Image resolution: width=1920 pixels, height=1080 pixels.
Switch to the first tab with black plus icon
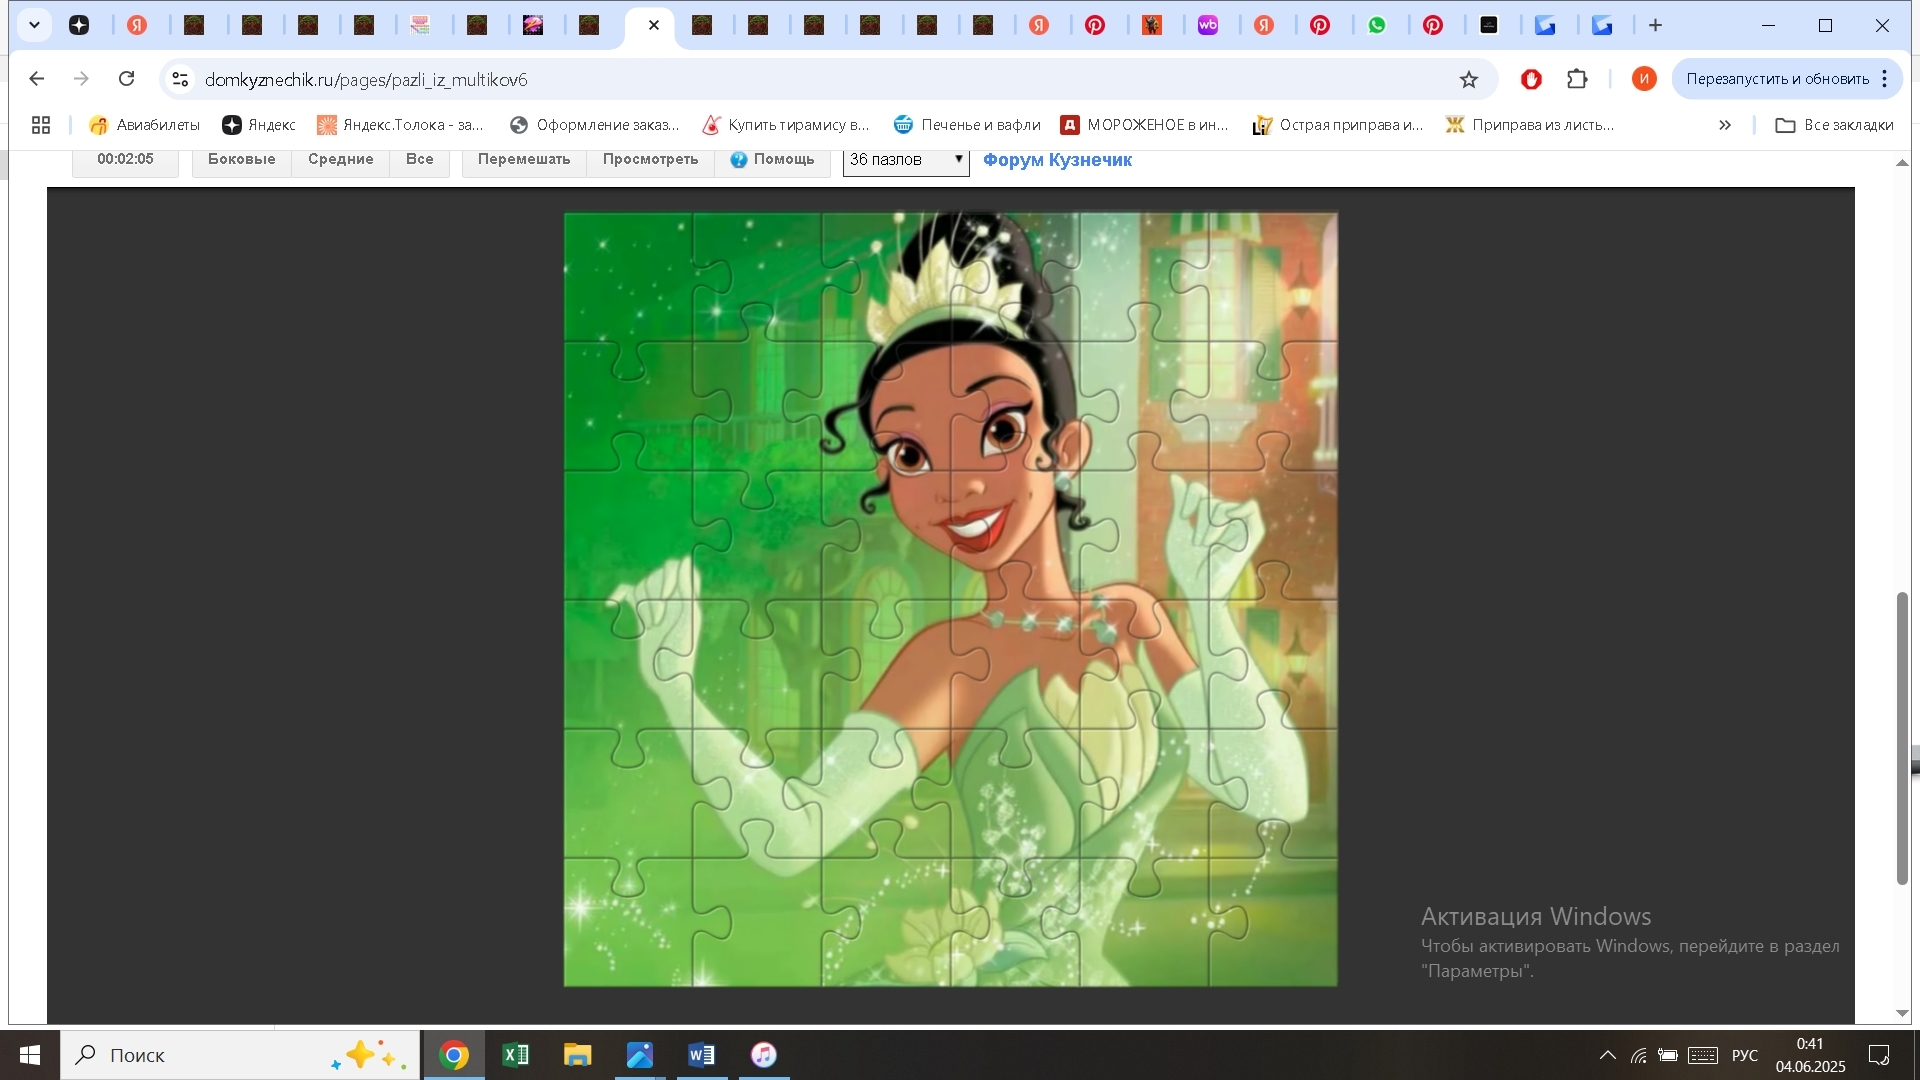pyautogui.click(x=79, y=25)
